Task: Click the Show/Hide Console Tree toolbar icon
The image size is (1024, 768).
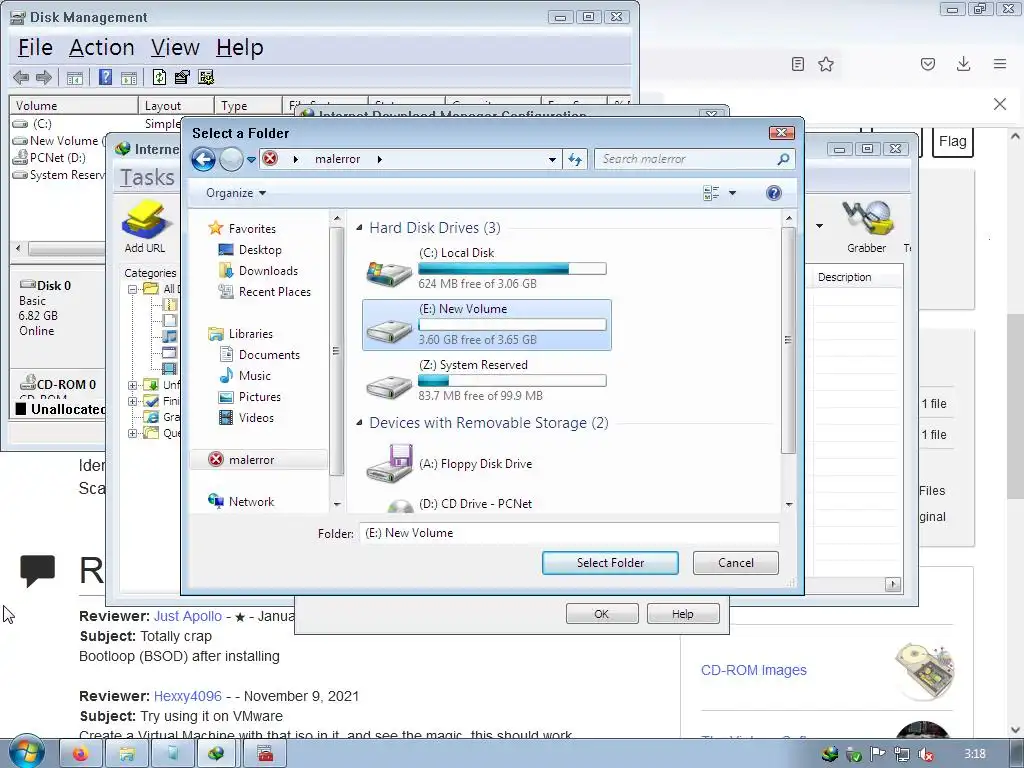Action: 74,78
